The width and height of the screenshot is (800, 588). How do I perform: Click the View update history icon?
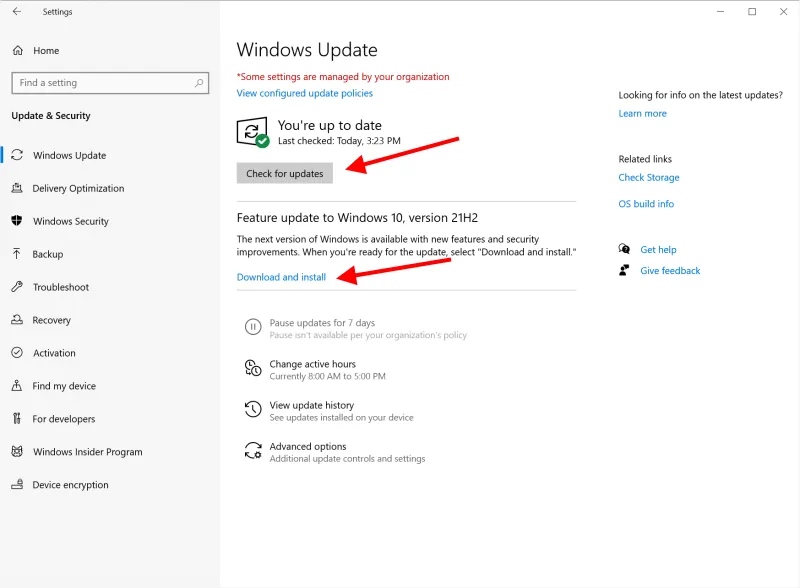point(253,409)
